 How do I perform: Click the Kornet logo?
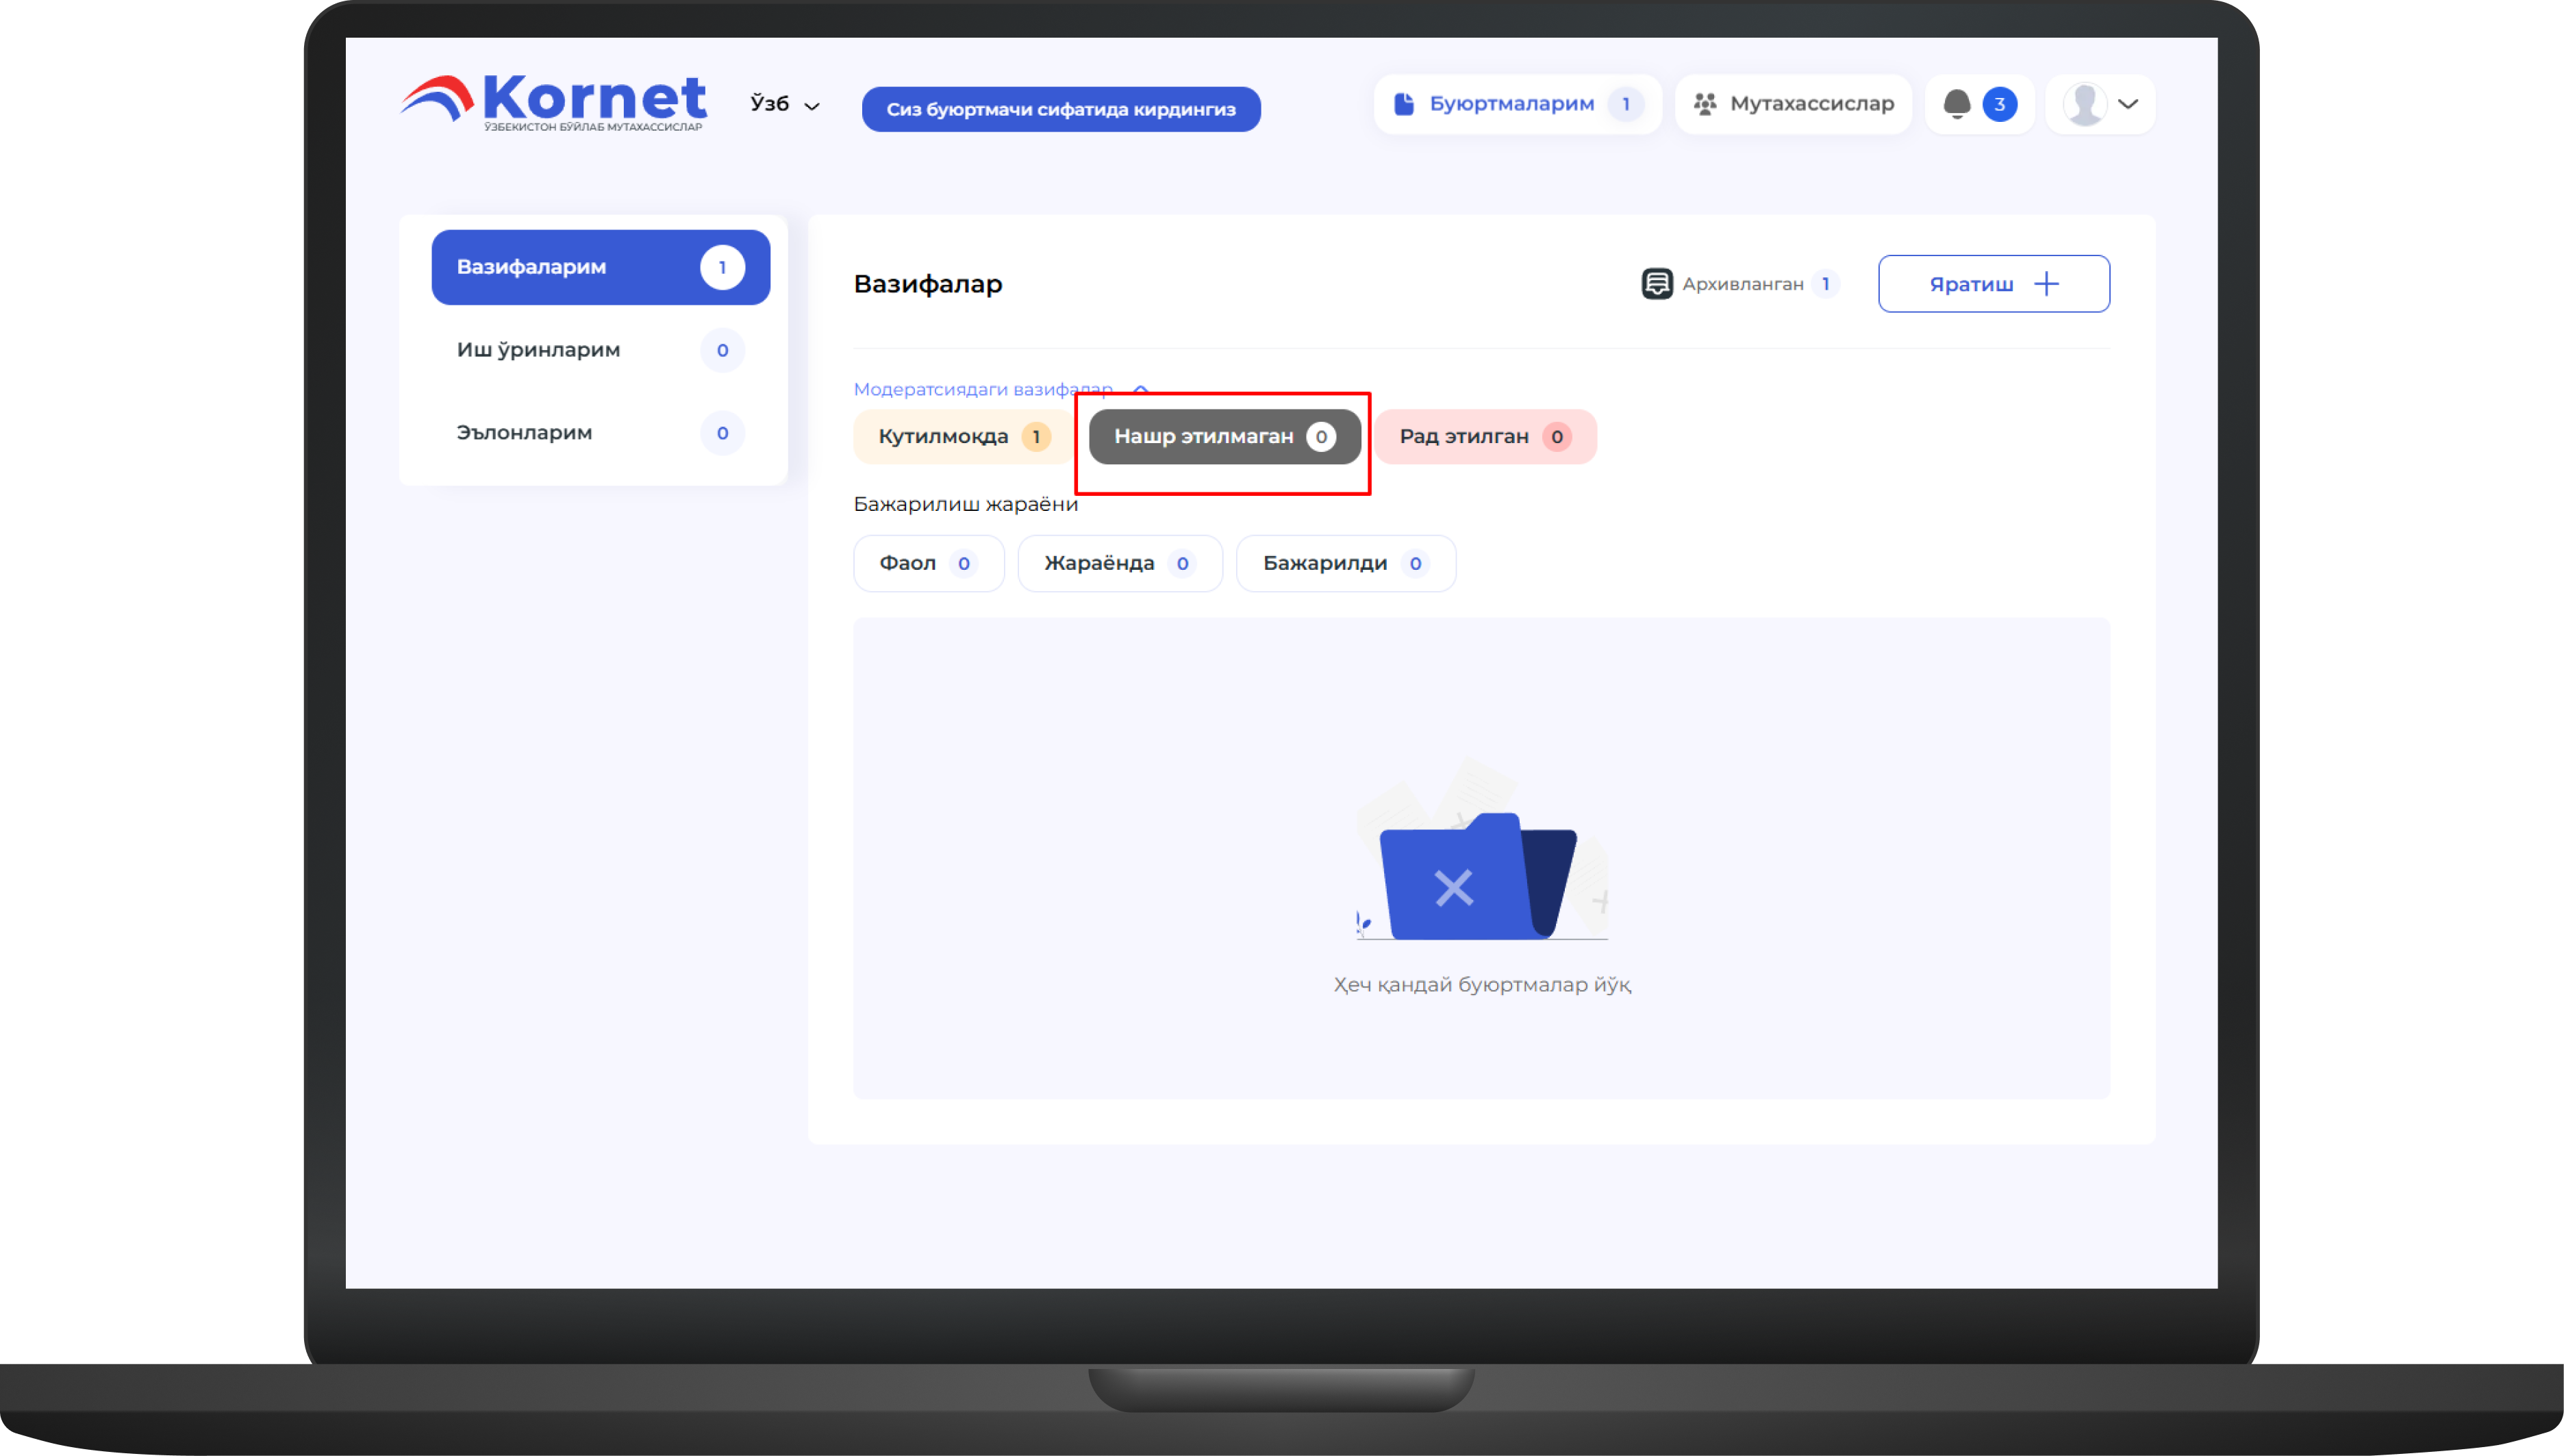553,103
